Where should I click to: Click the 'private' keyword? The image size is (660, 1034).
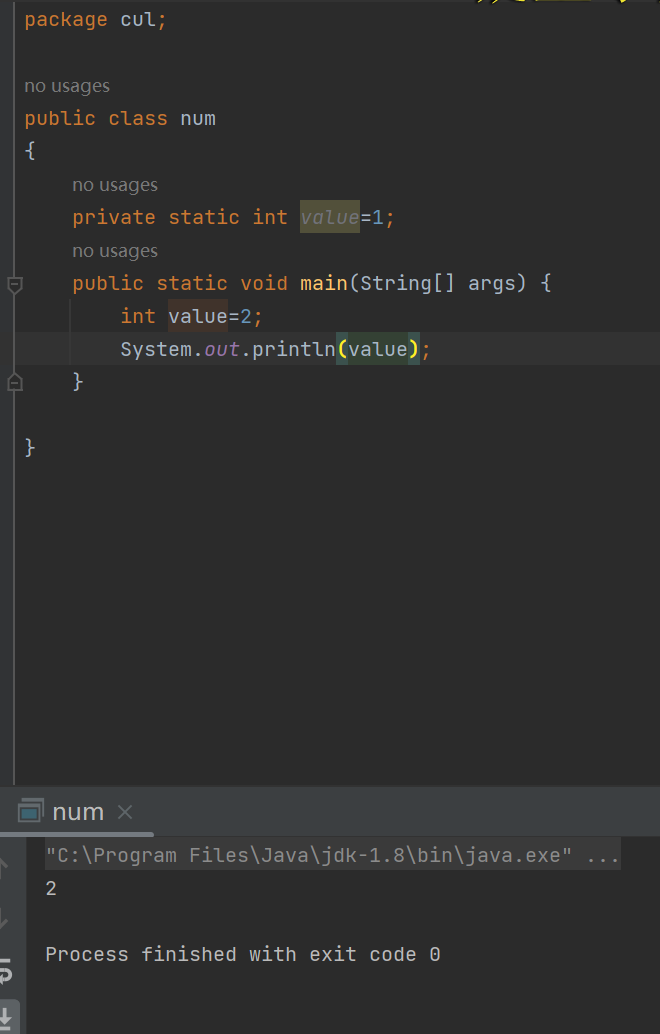(x=114, y=218)
